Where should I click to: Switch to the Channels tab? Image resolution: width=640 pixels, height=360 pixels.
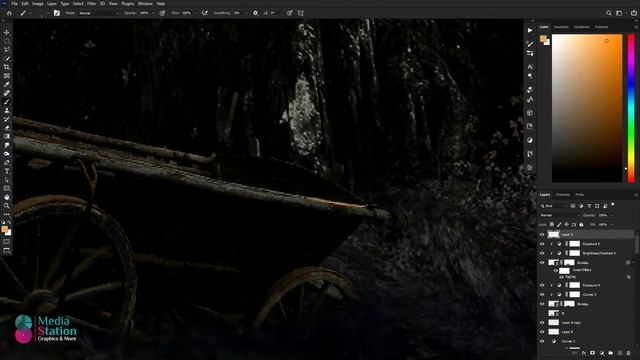pyautogui.click(x=563, y=195)
